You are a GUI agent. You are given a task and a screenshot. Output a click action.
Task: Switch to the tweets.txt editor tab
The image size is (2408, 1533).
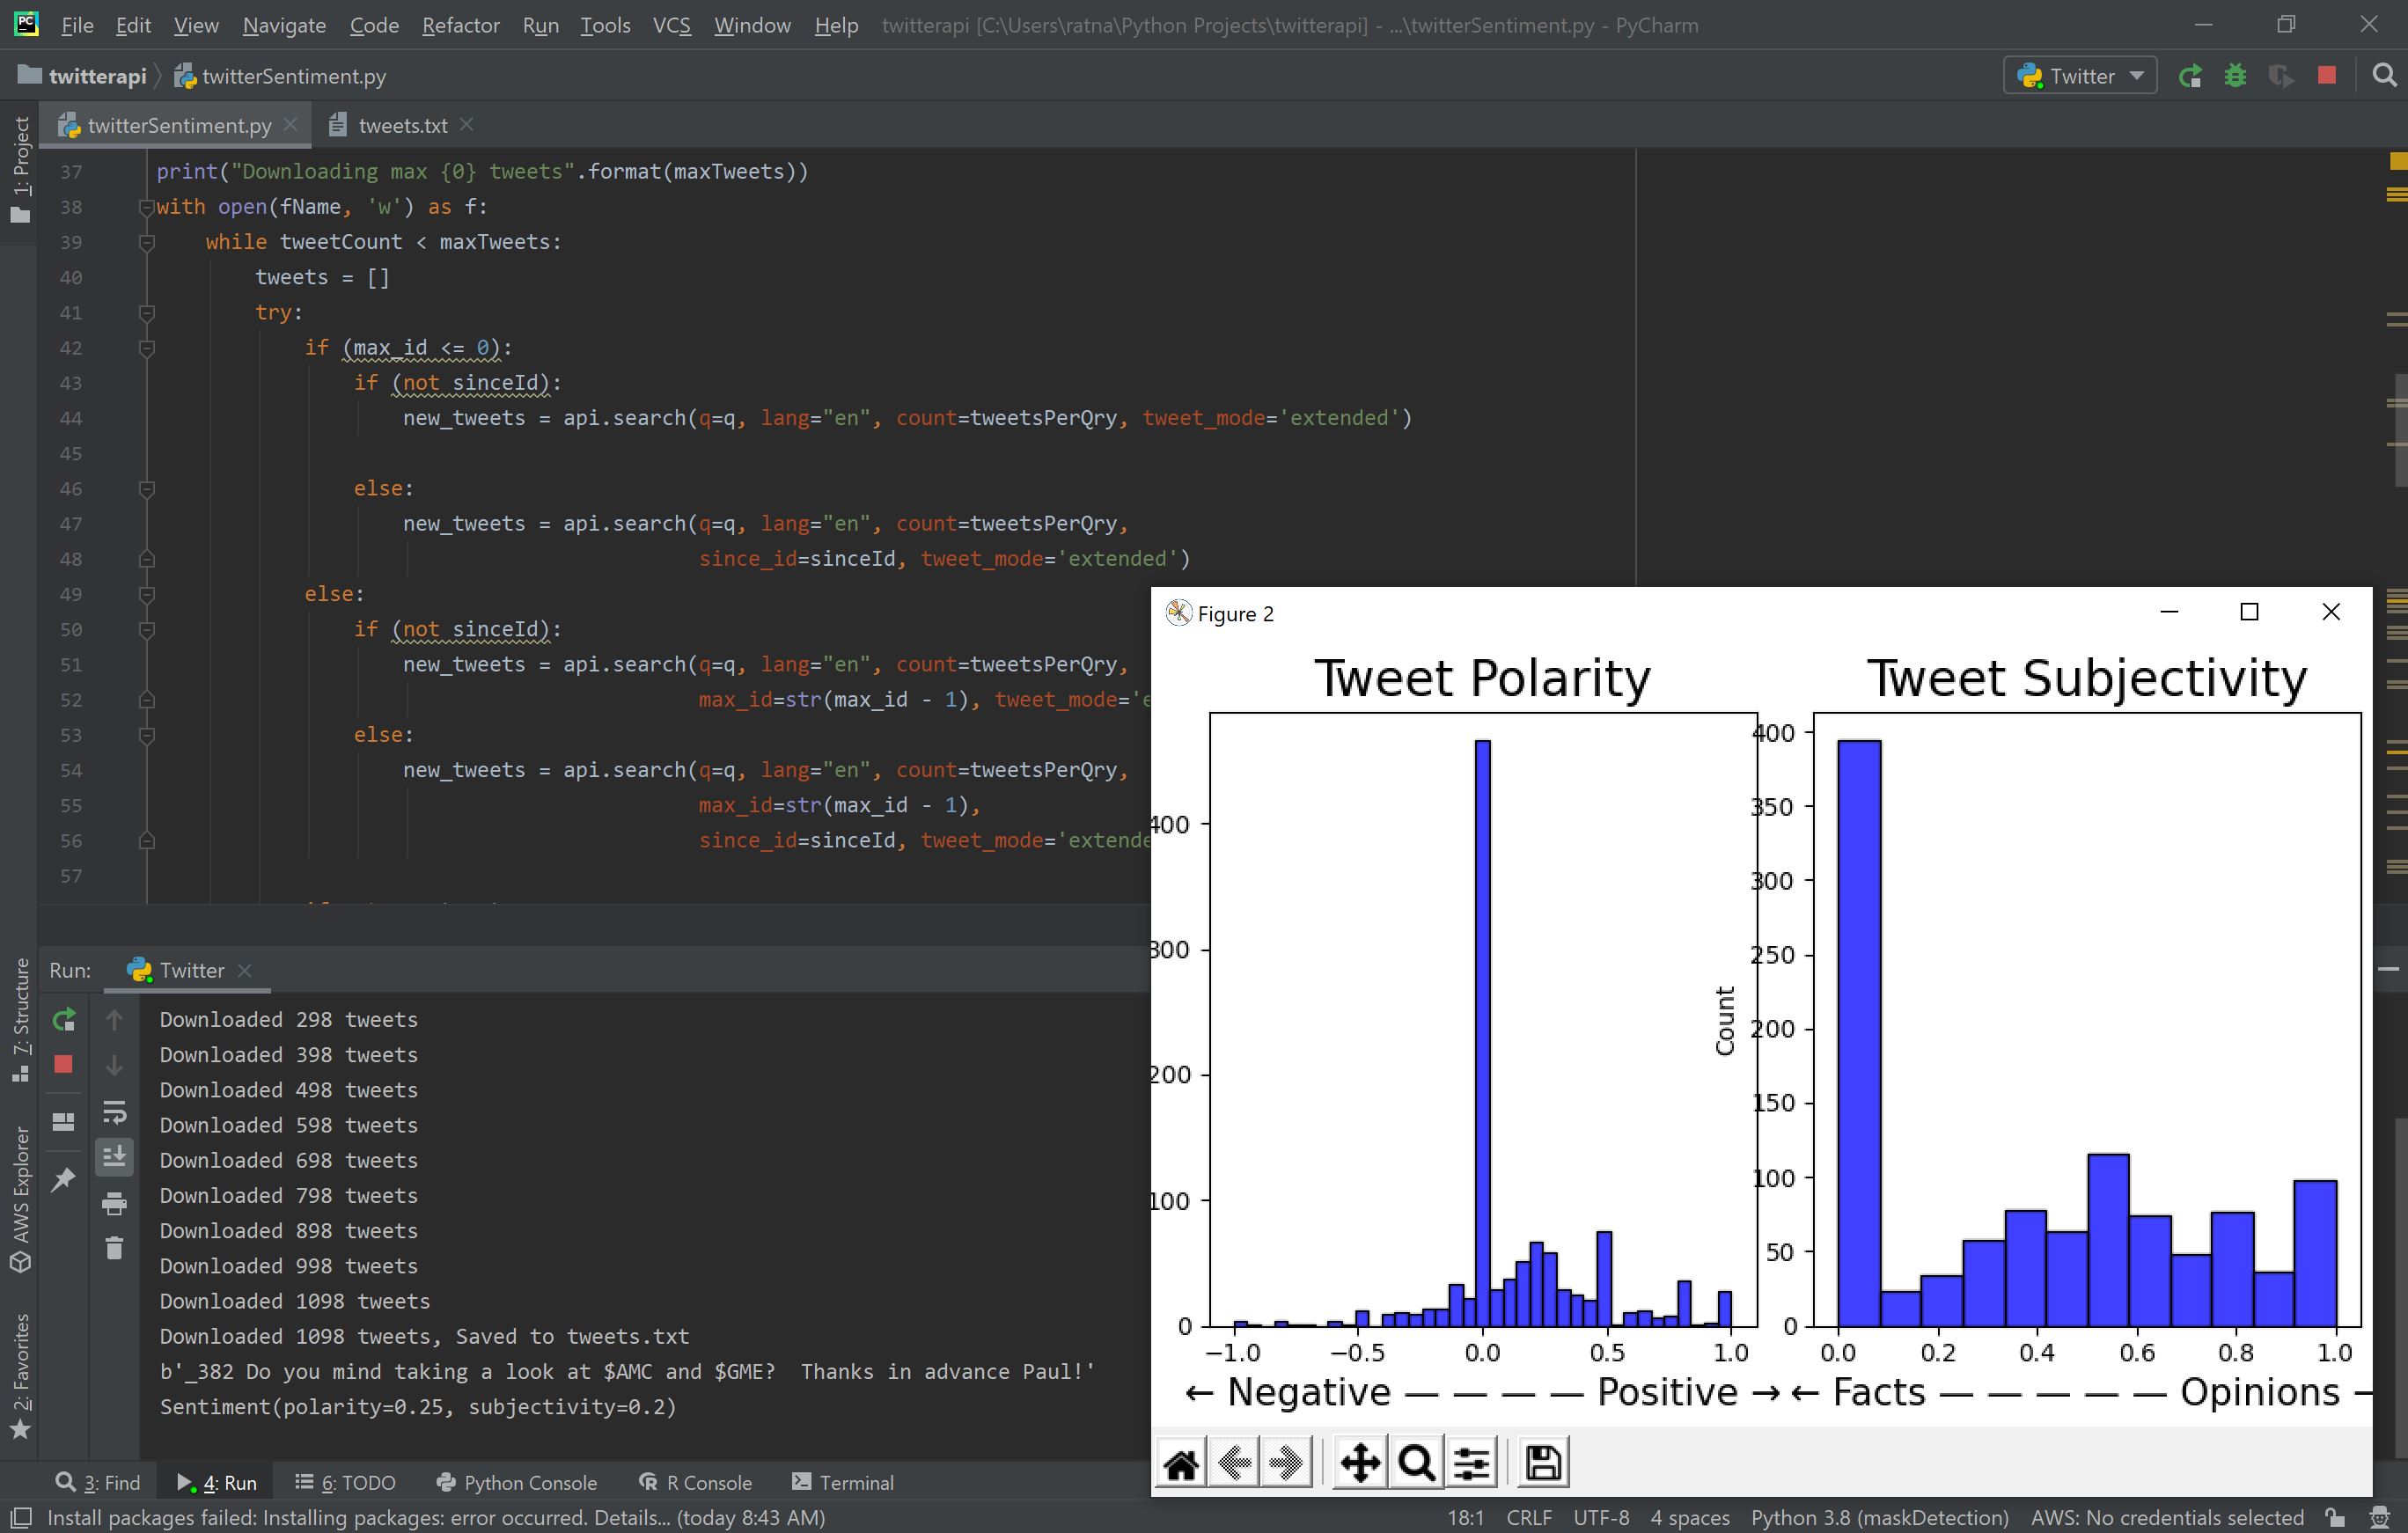click(x=402, y=125)
